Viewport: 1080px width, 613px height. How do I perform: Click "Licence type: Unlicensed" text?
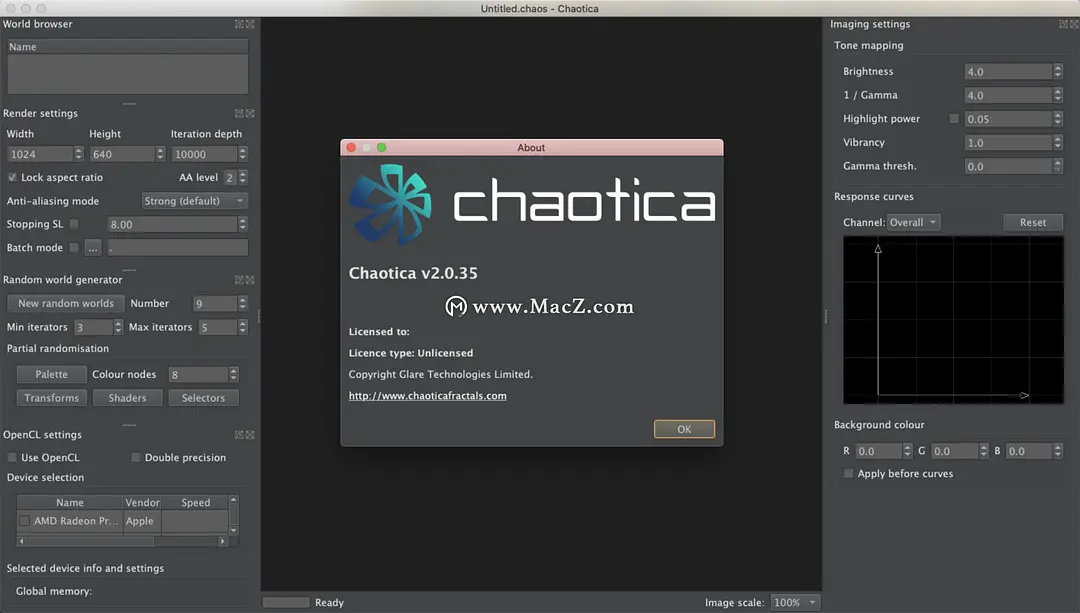point(411,353)
